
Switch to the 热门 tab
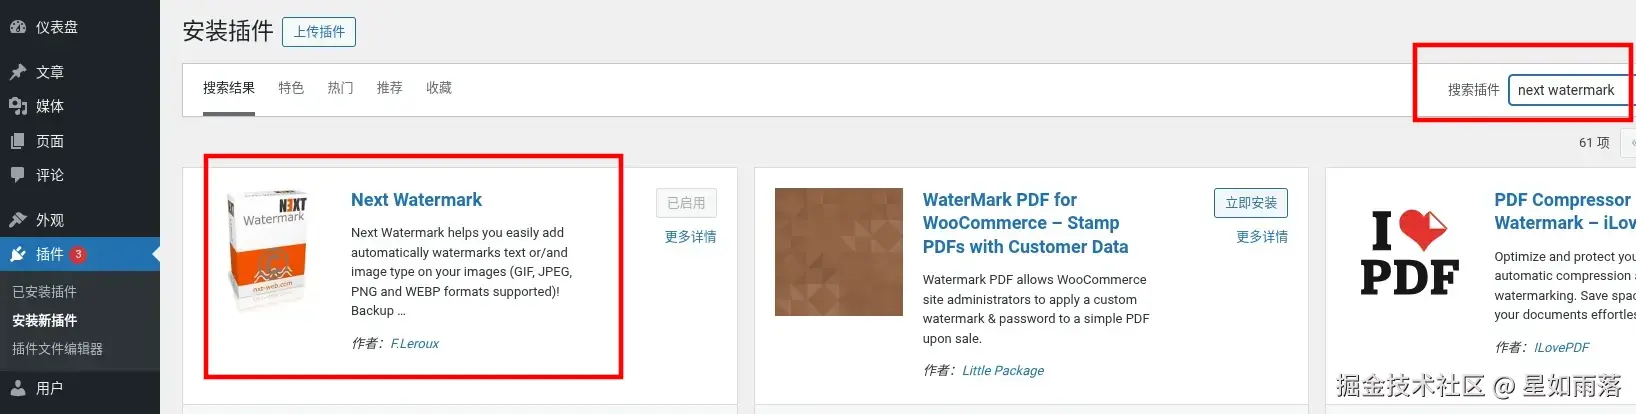[340, 88]
